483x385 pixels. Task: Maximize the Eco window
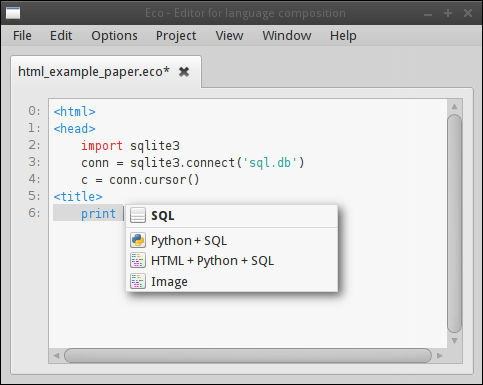[x=448, y=13]
